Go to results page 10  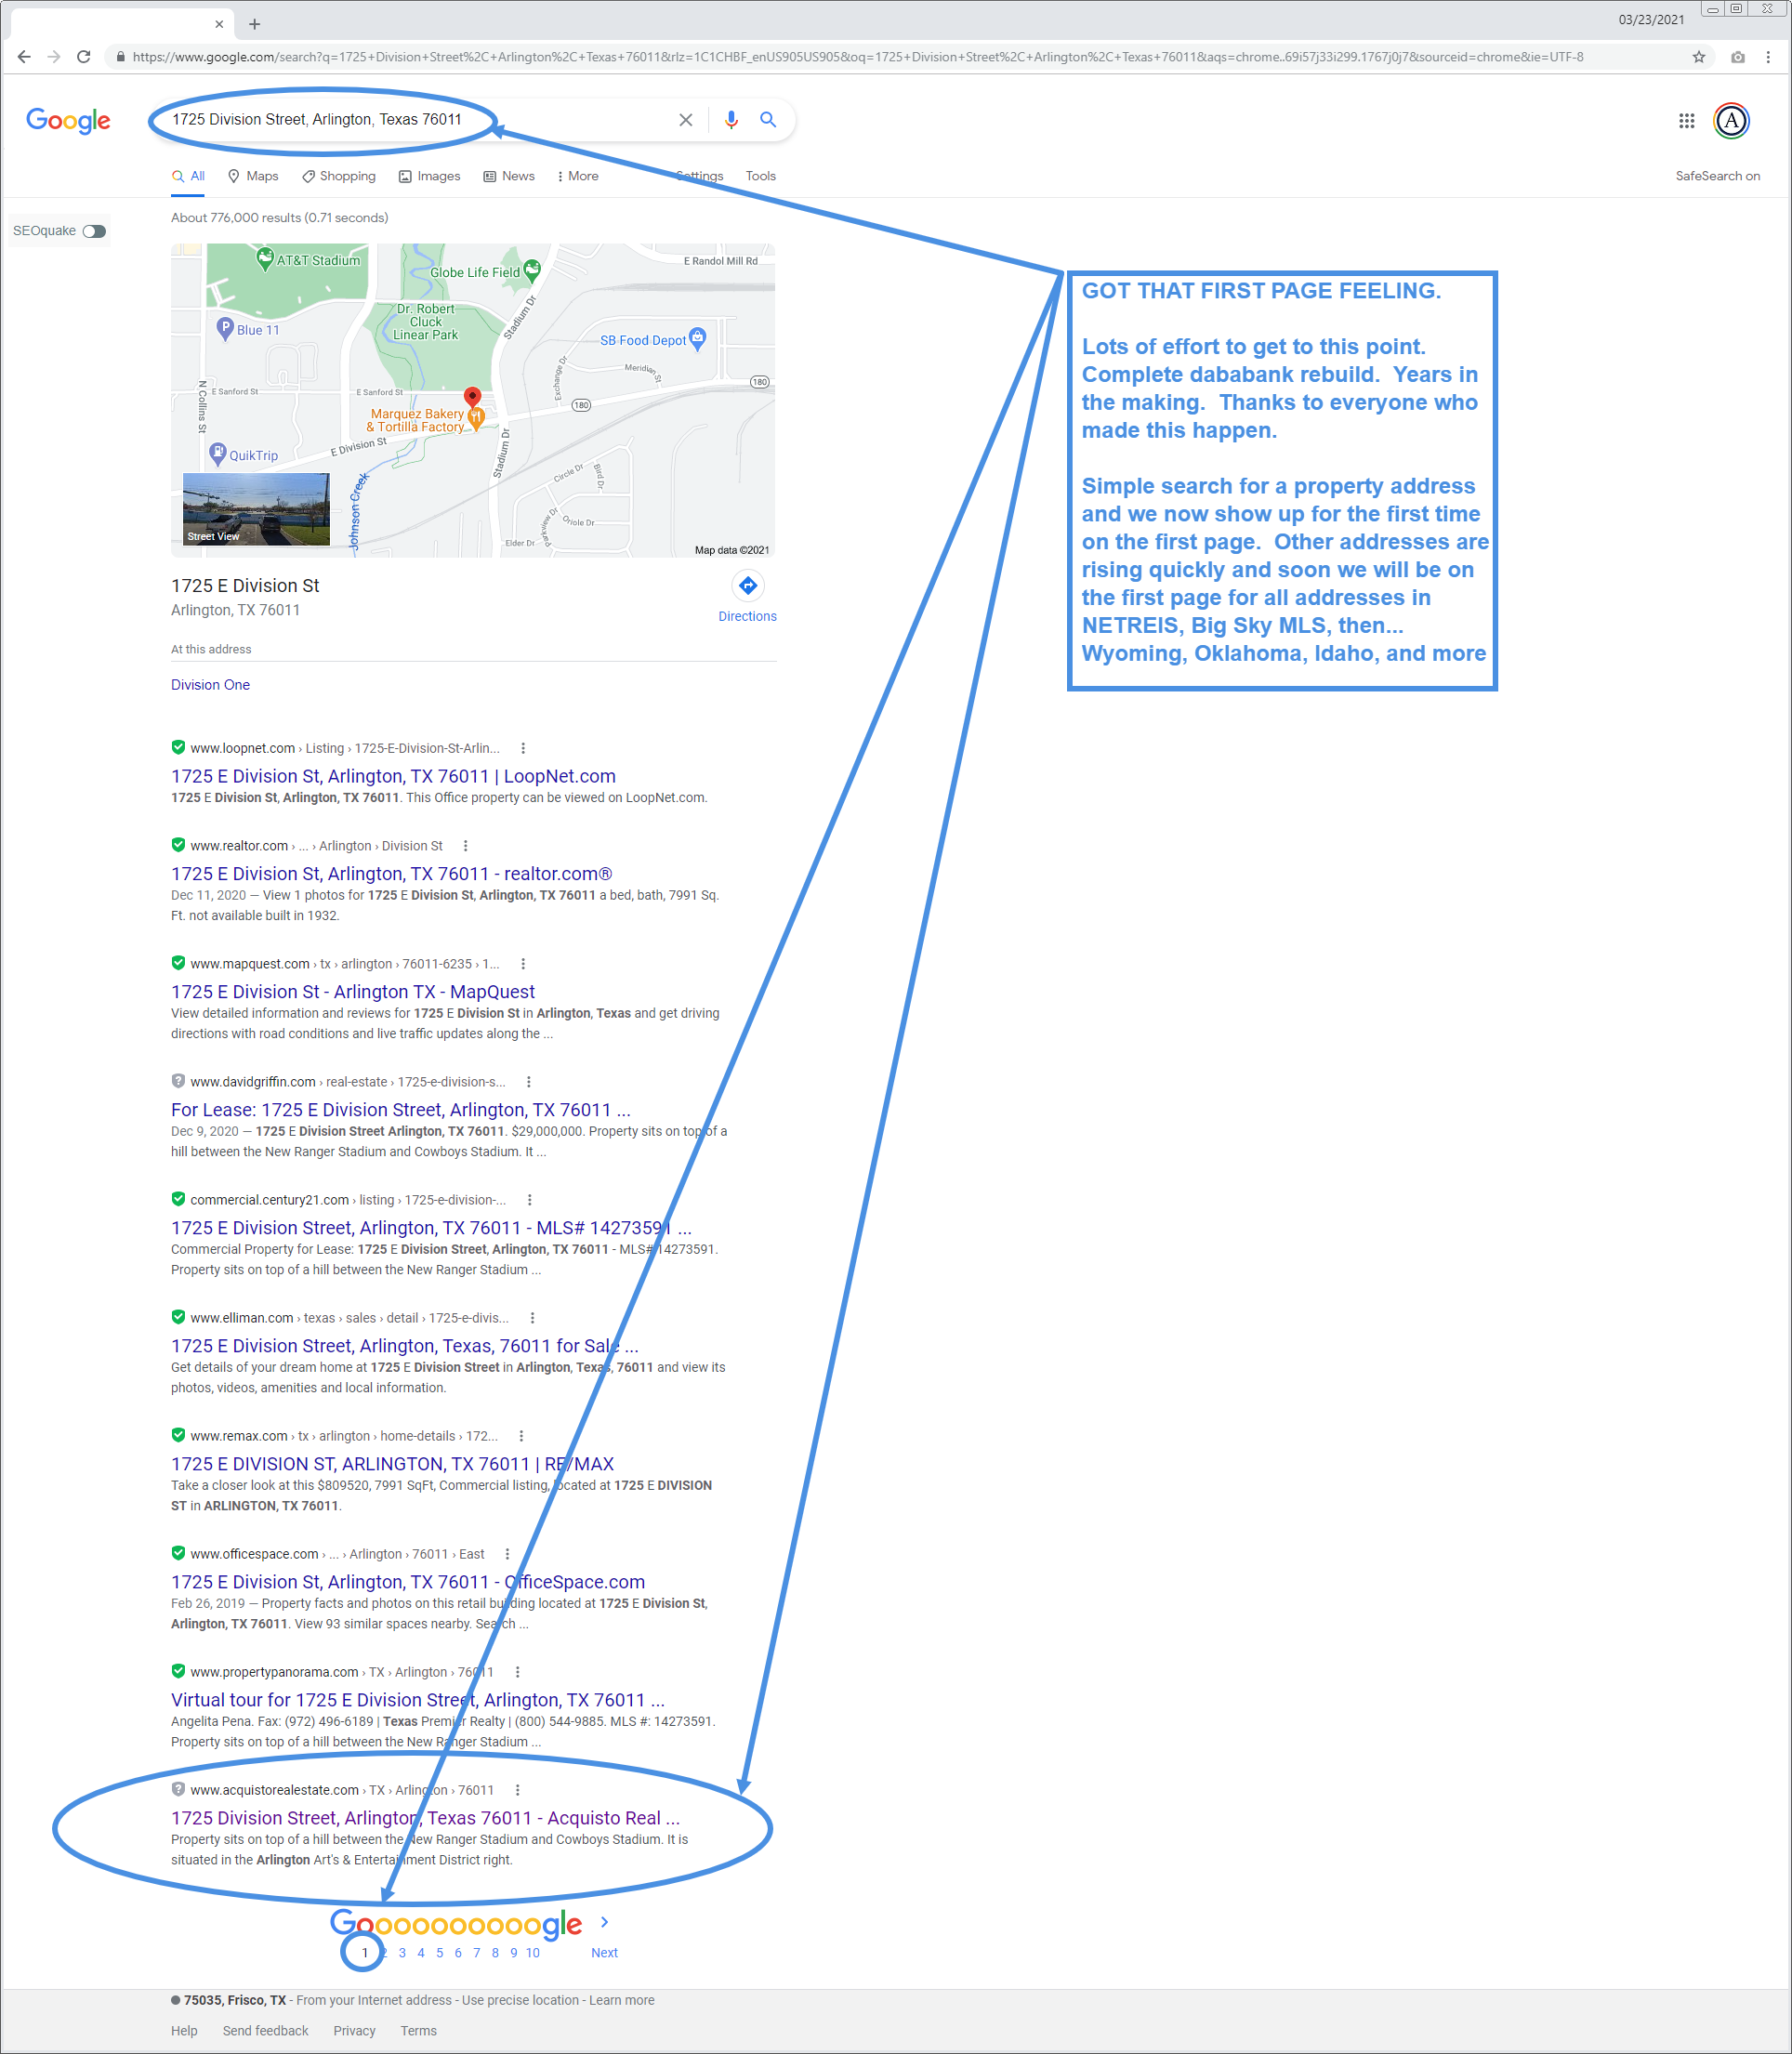[532, 1952]
